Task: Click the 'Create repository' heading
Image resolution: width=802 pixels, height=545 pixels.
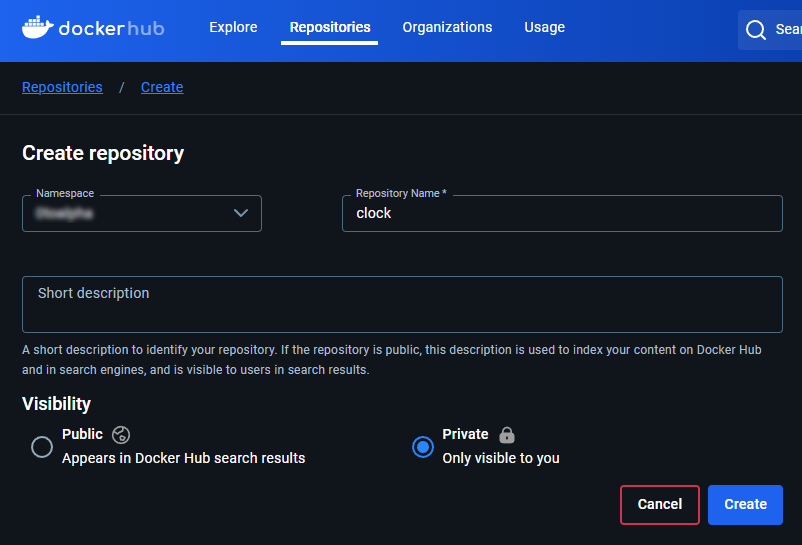Action: click(103, 153)
